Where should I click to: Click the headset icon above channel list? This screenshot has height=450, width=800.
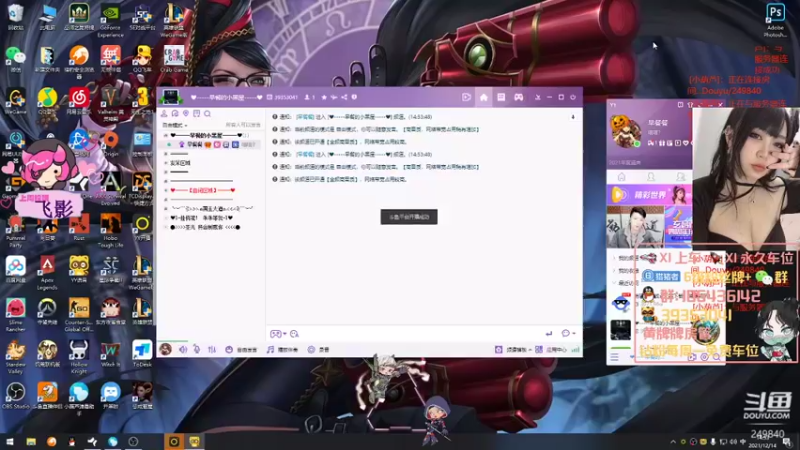[175, 113]
